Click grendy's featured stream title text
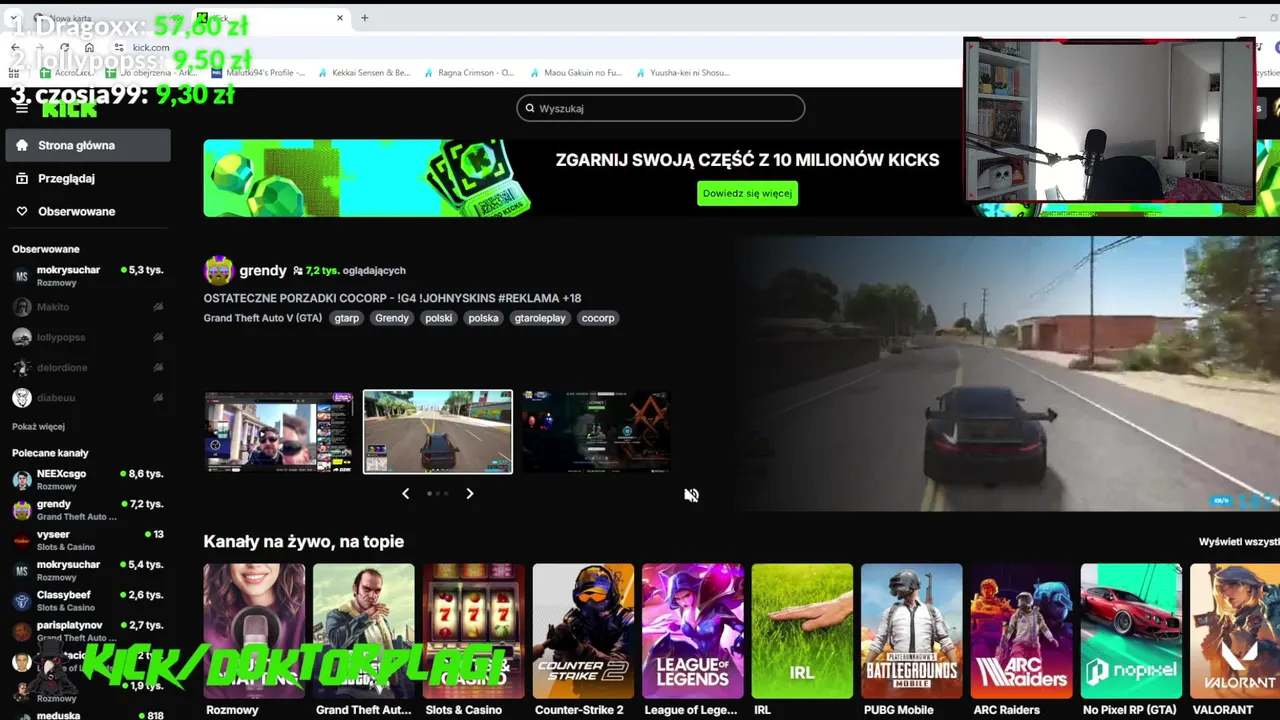Screen dimensions: 1280x720 point(392,298)
